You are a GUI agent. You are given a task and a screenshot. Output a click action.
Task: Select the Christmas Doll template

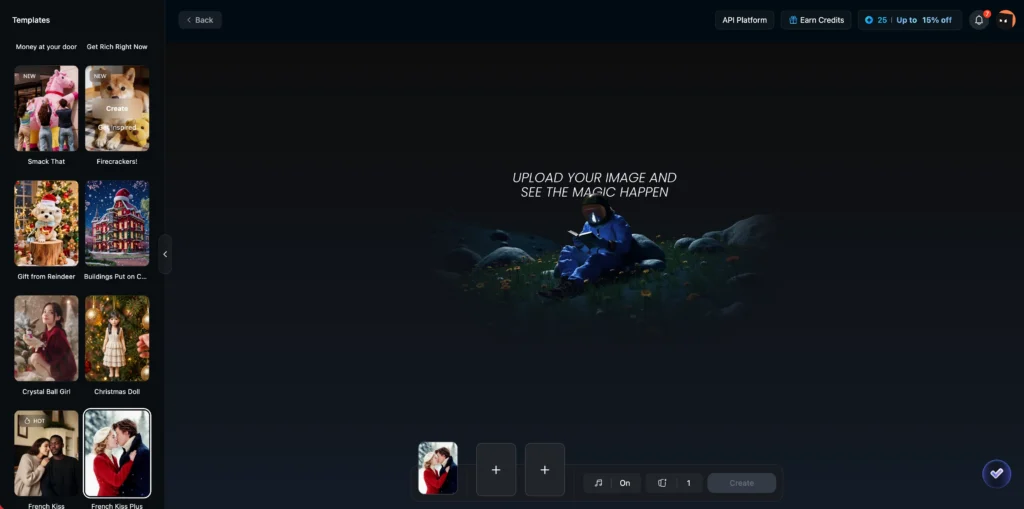[x=117, y=338]
